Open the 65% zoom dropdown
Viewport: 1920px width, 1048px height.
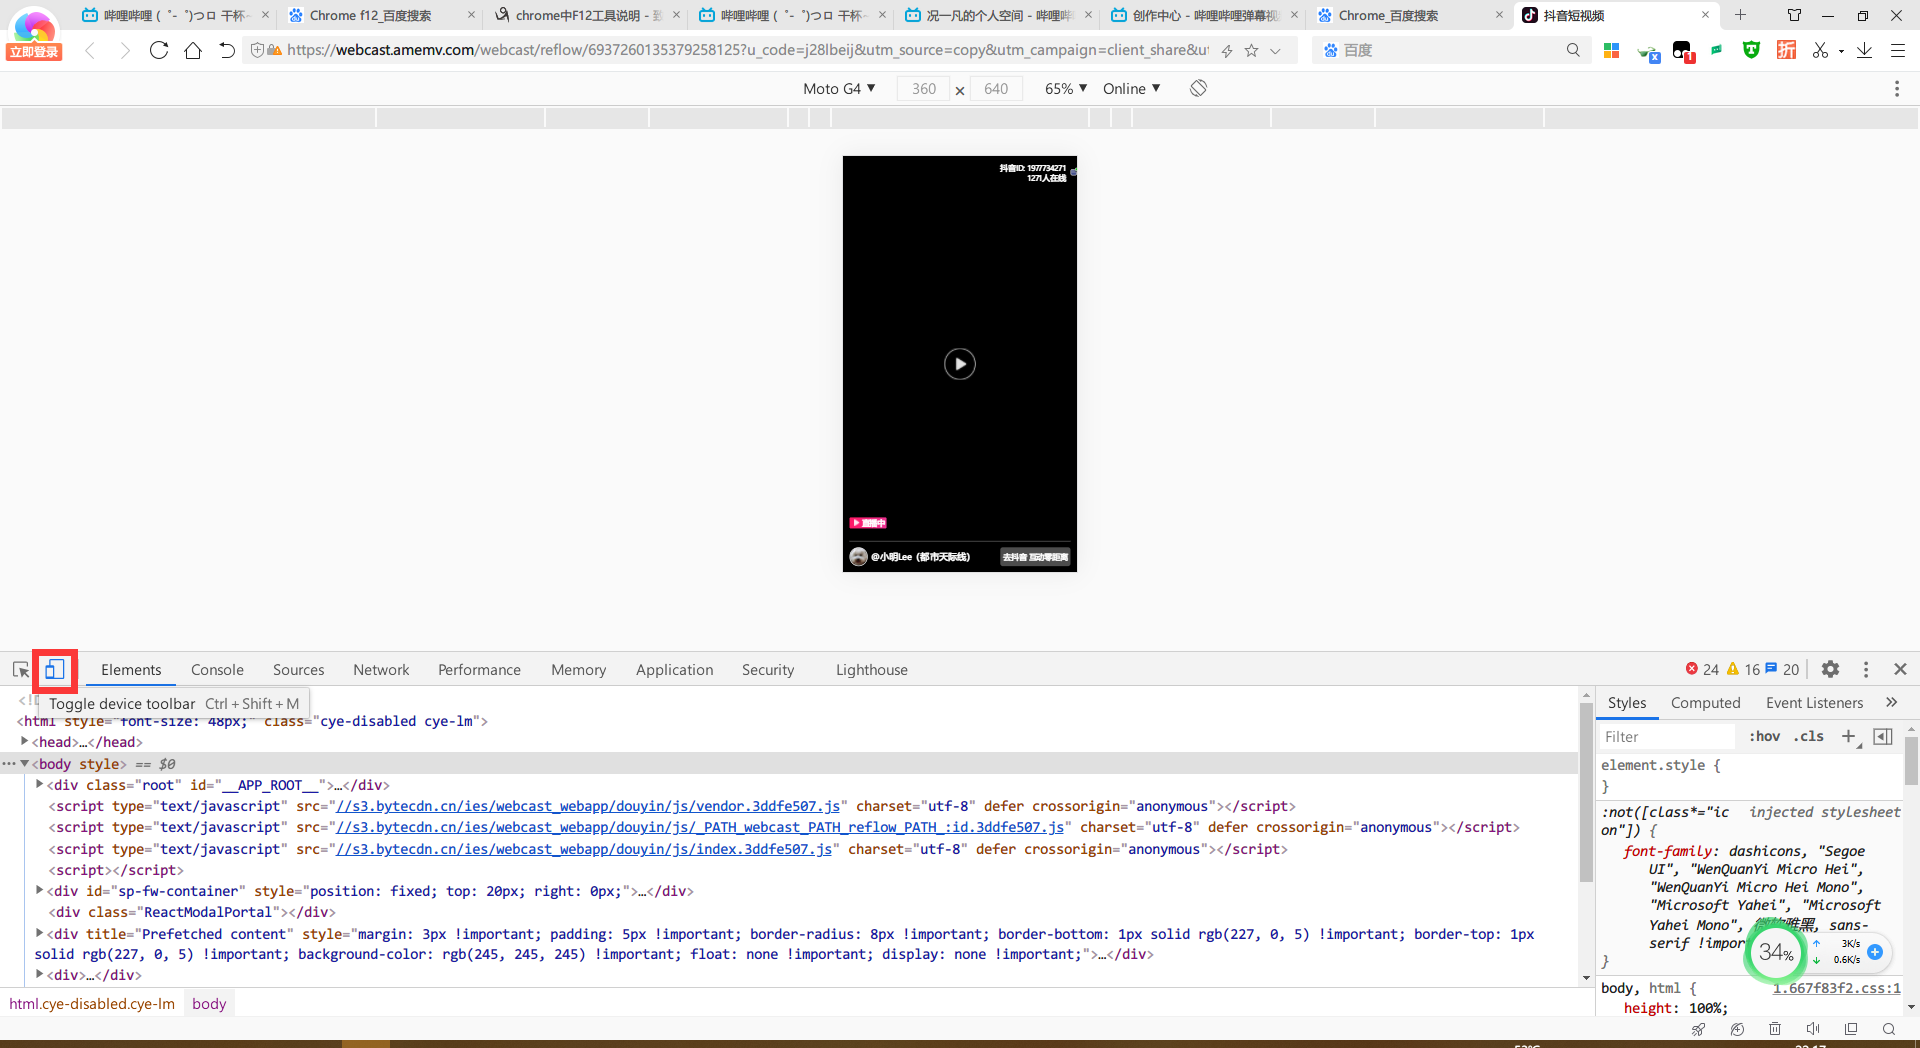point(1065,88)
